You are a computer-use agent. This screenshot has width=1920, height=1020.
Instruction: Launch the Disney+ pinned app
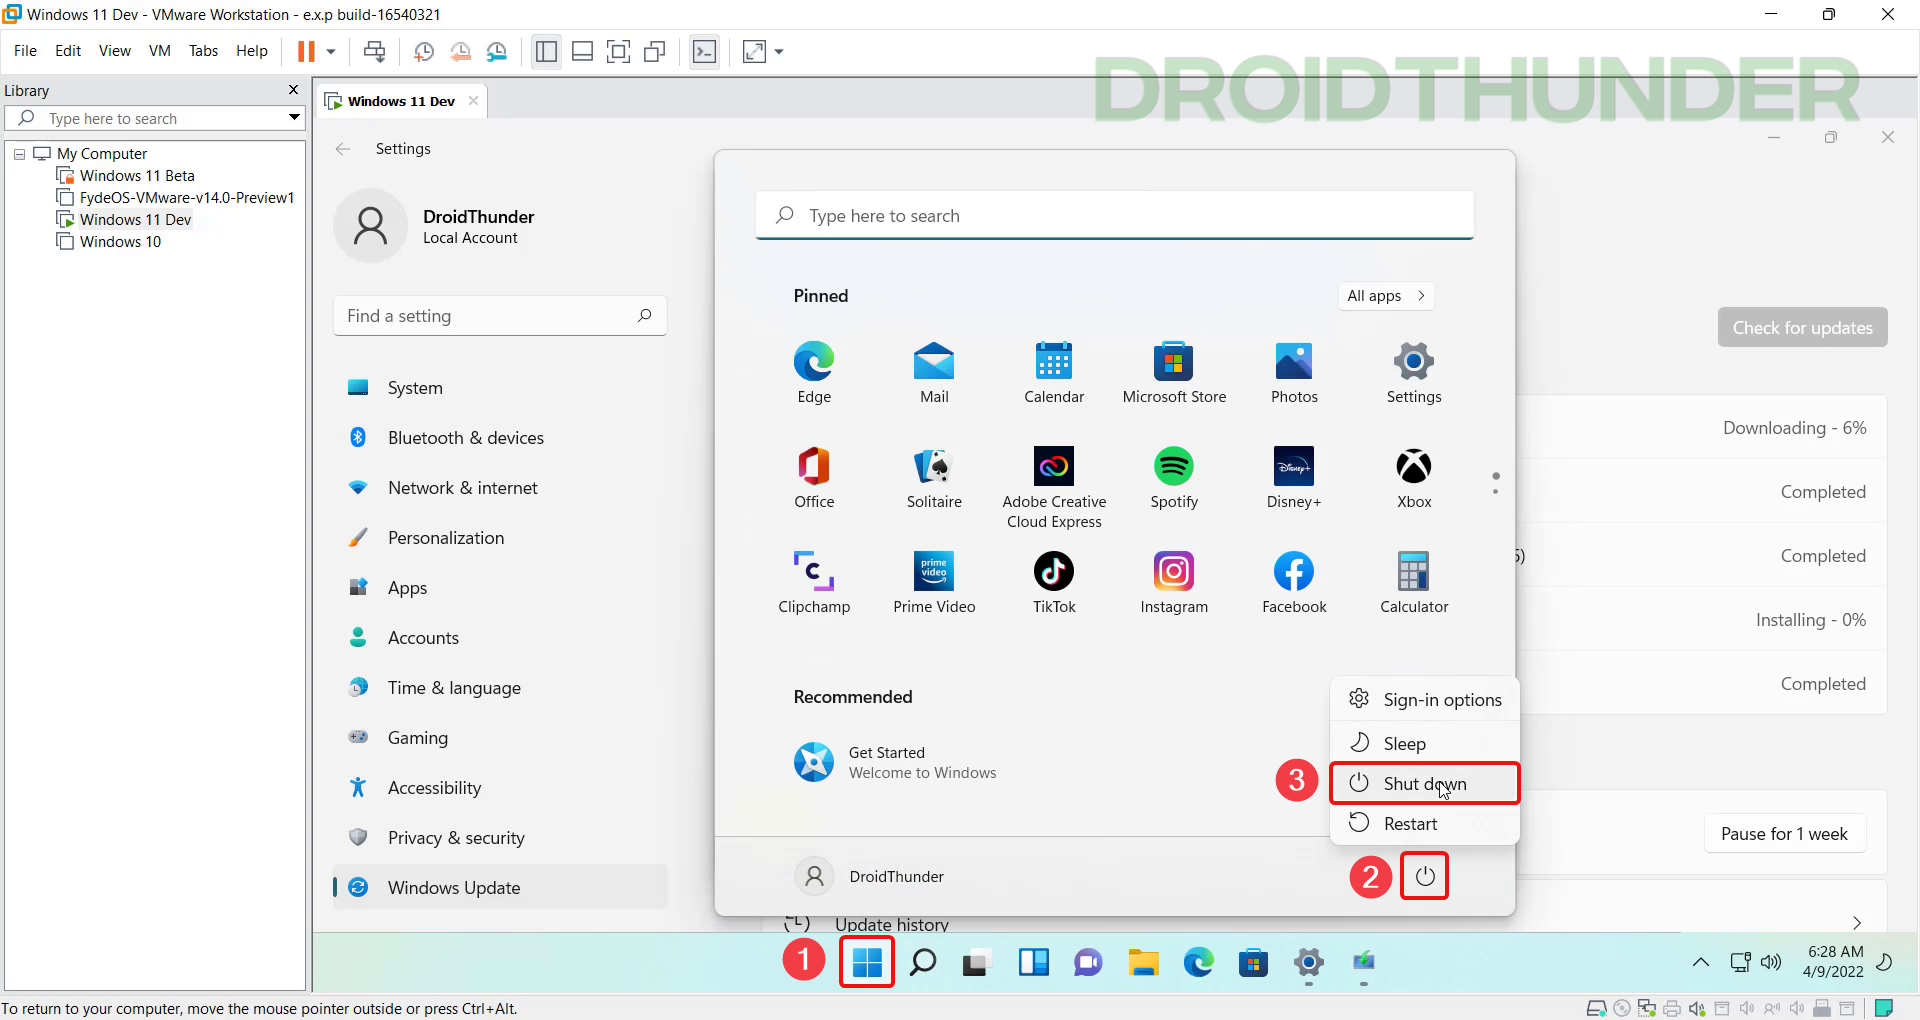pos(1294,477)
